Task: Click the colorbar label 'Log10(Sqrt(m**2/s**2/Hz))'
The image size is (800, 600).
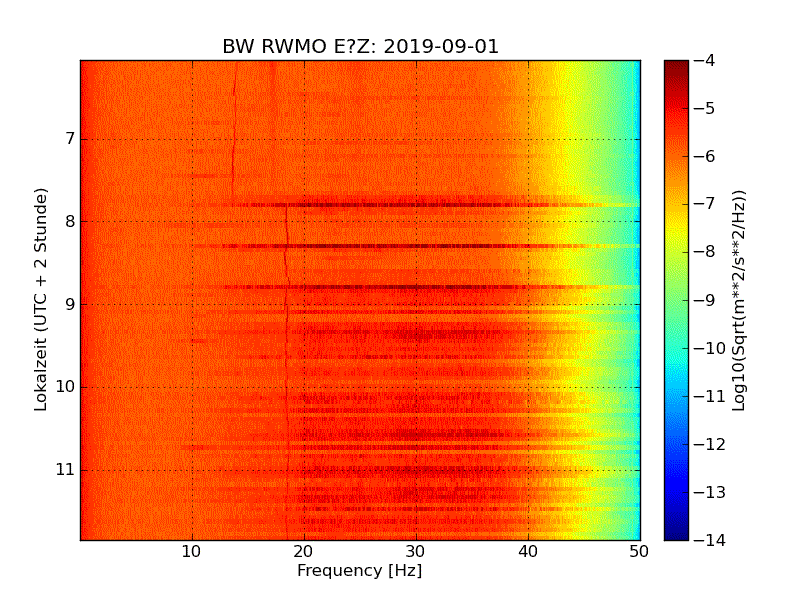Action: click(738, 301)
